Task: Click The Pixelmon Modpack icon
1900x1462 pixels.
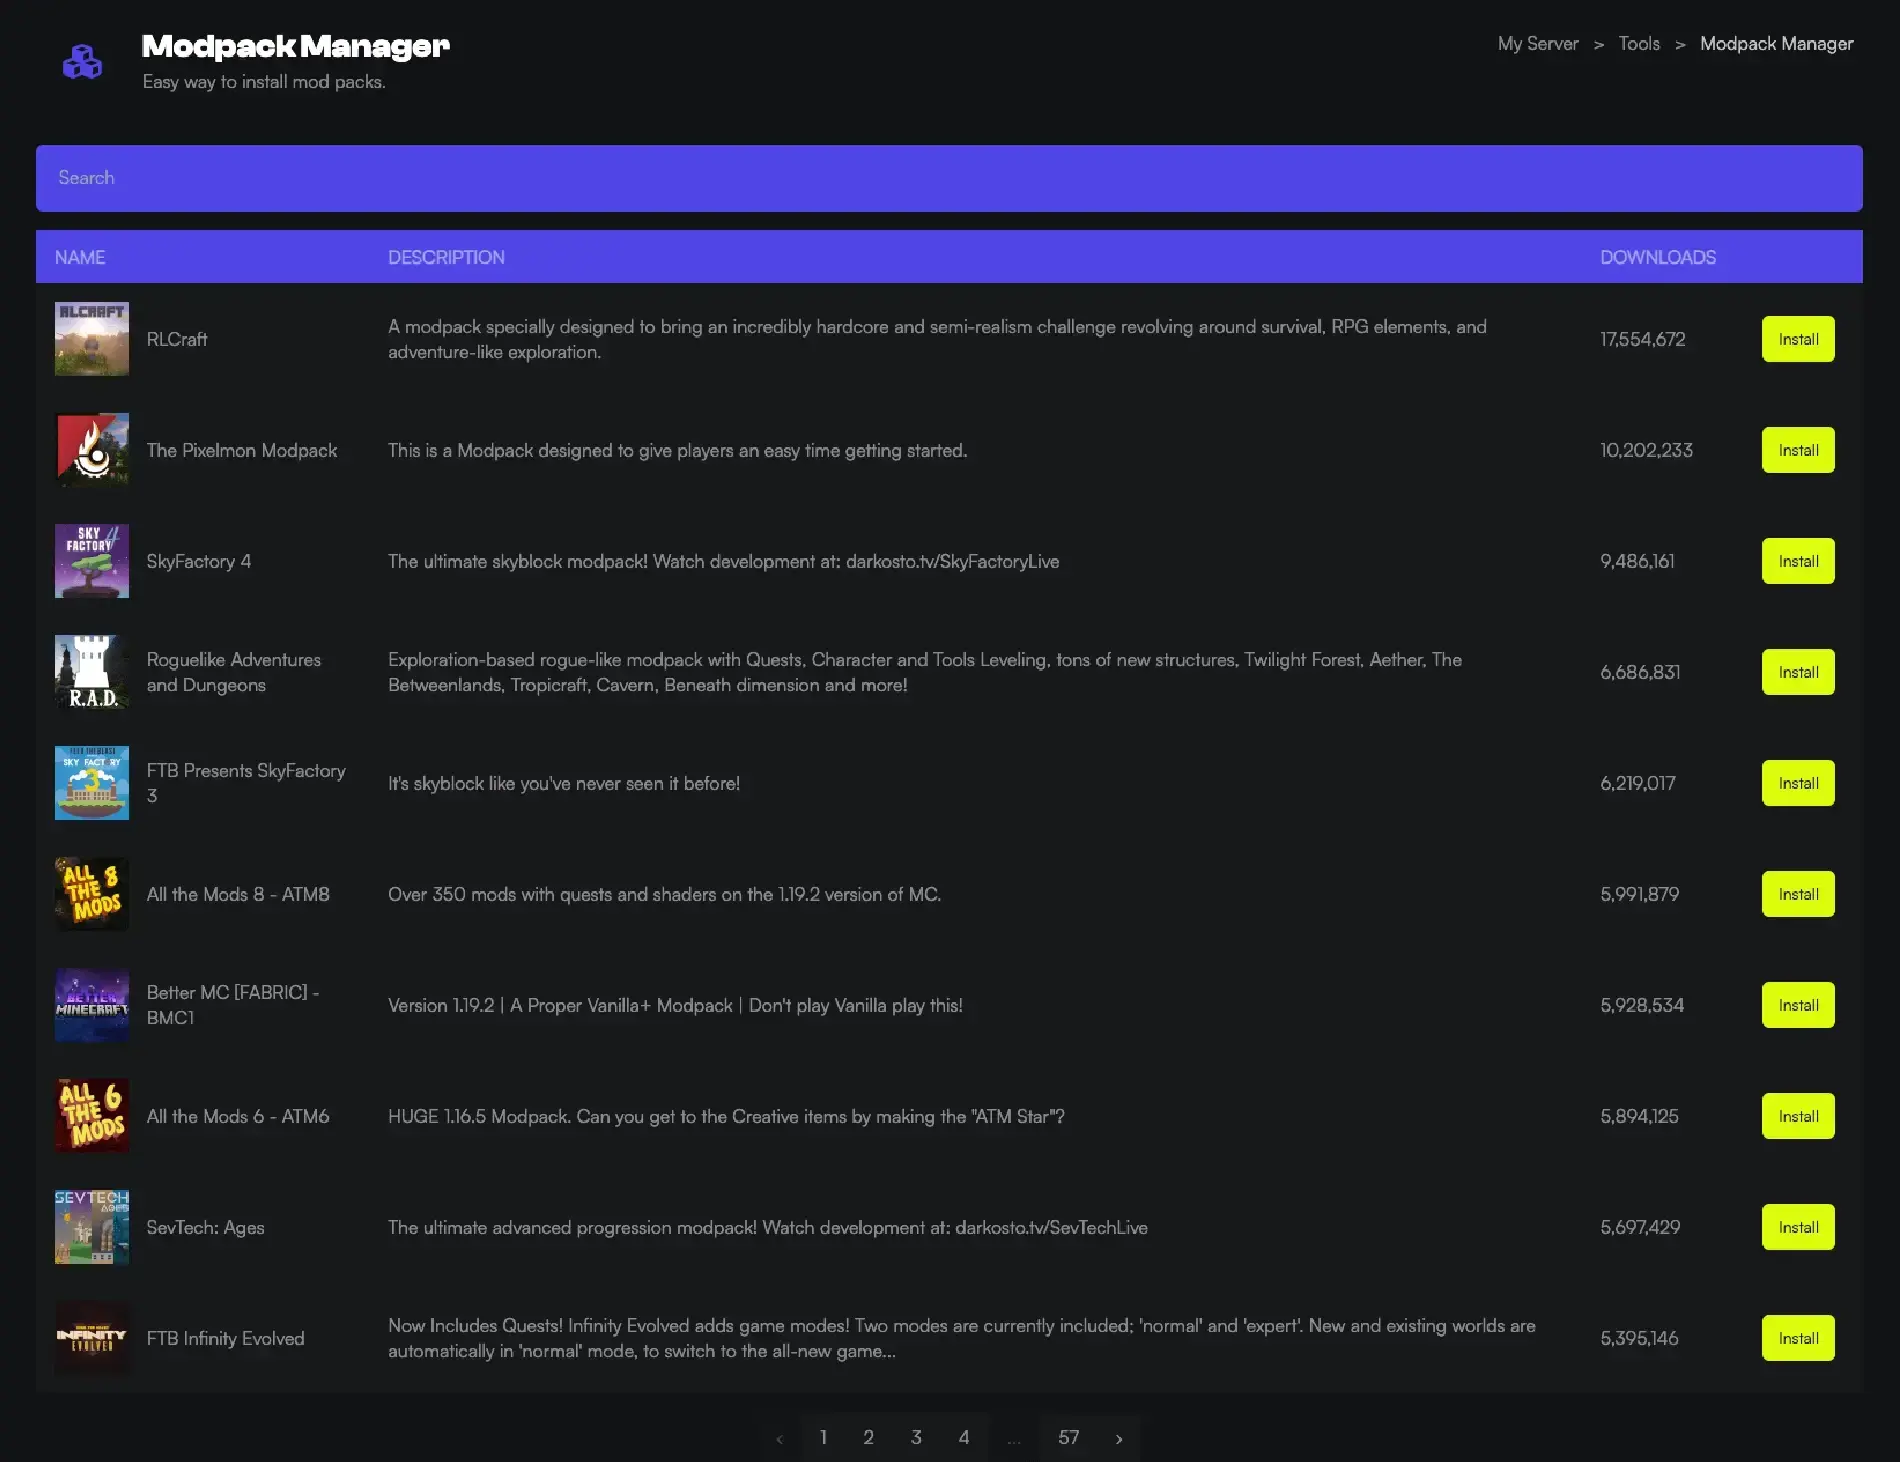Action: (91, 450)
